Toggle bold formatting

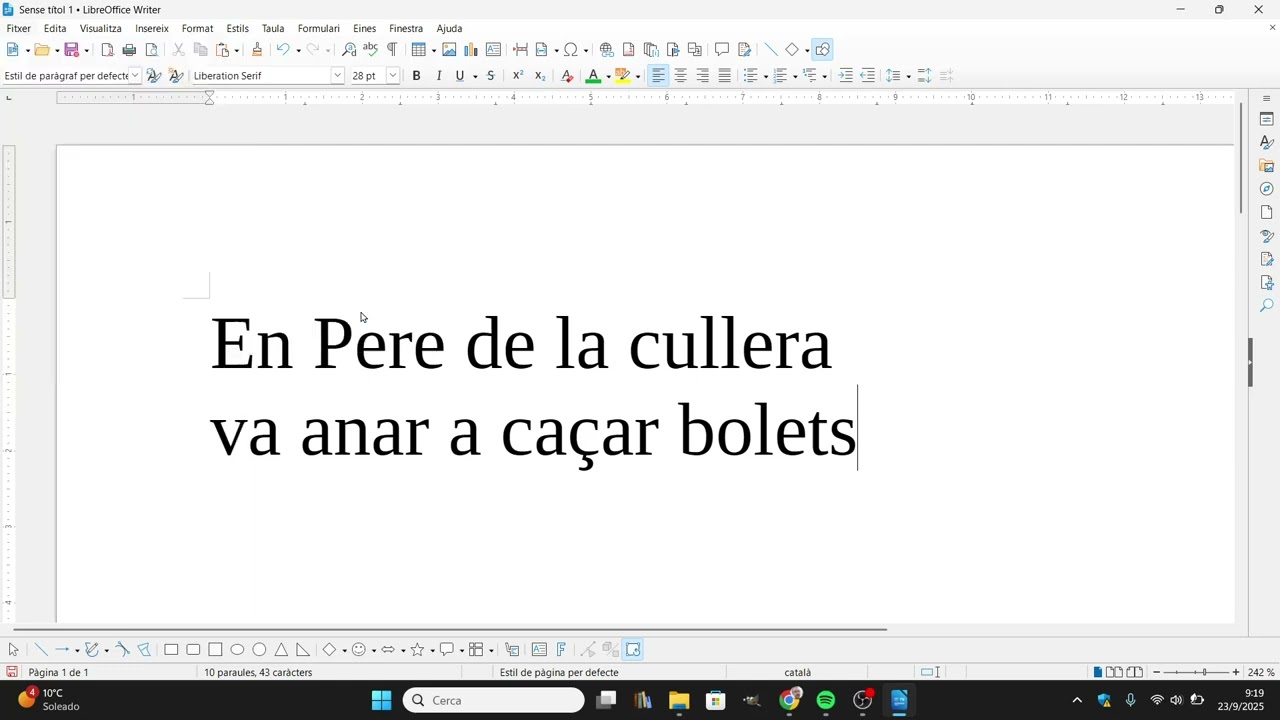coord(417,76)
